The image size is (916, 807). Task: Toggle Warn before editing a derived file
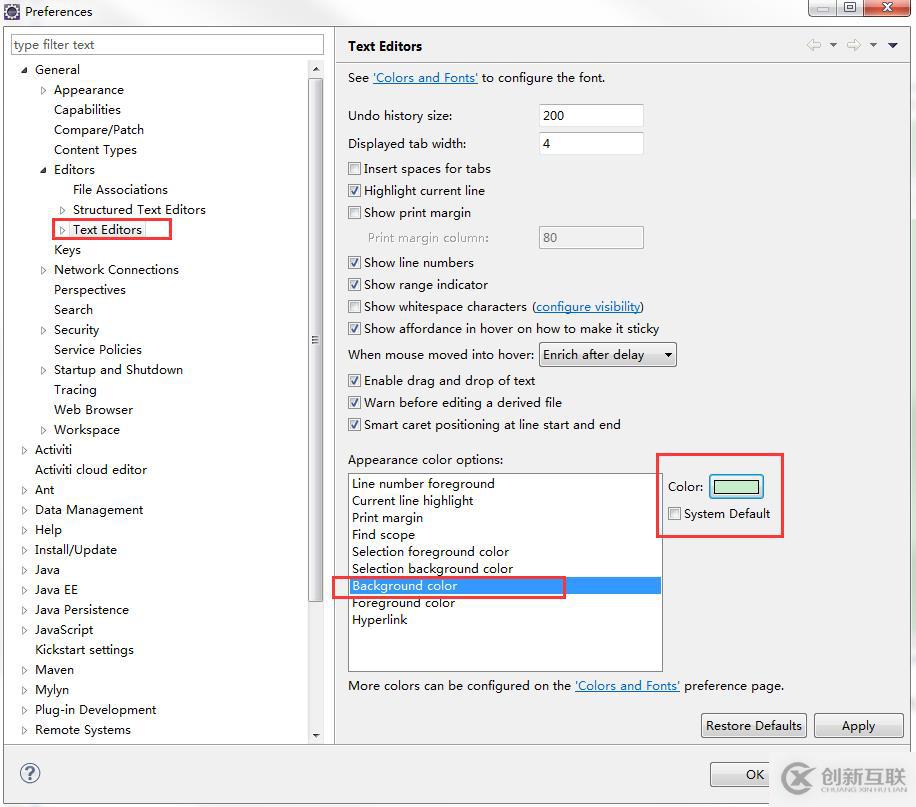(354, 403)
